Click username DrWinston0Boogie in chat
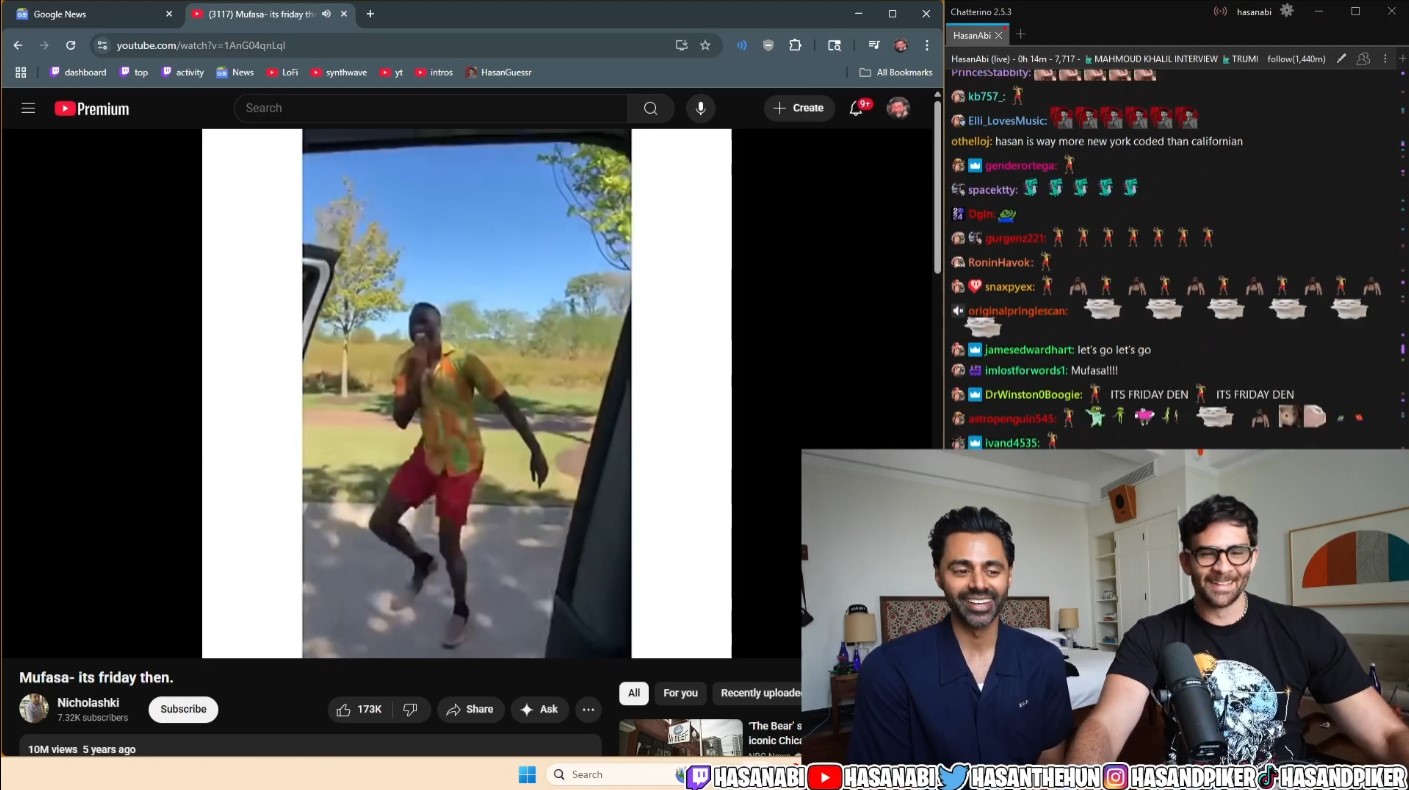This screenshot has height=790, width=1409. (x=1033, y=394)
